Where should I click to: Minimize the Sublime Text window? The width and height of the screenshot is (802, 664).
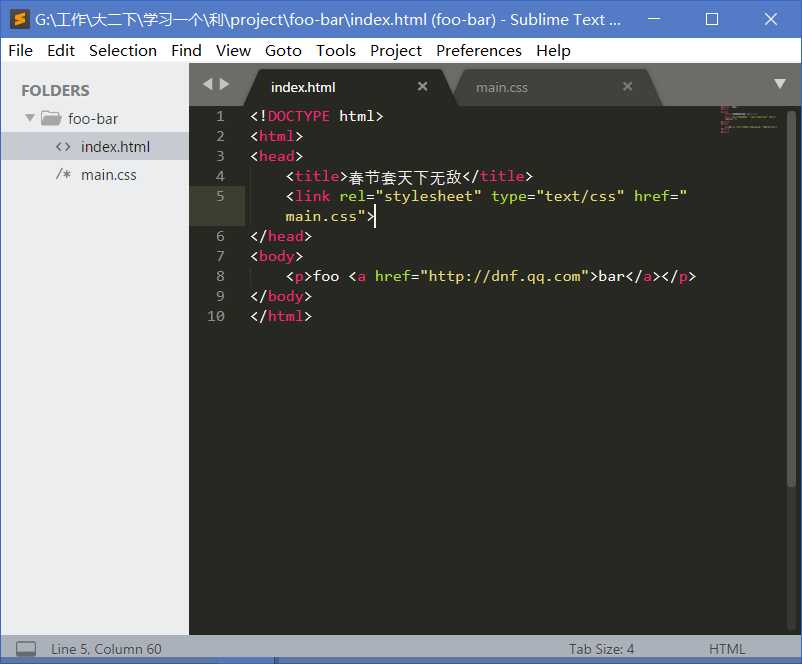(654, 19)
